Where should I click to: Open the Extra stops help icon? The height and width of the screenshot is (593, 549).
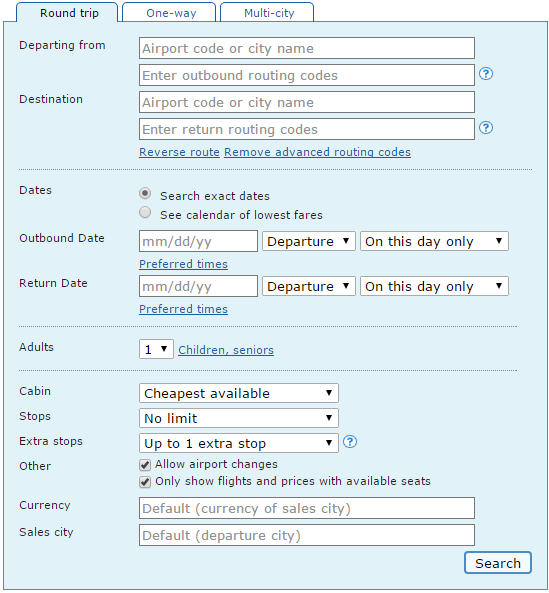coord(350,442)
